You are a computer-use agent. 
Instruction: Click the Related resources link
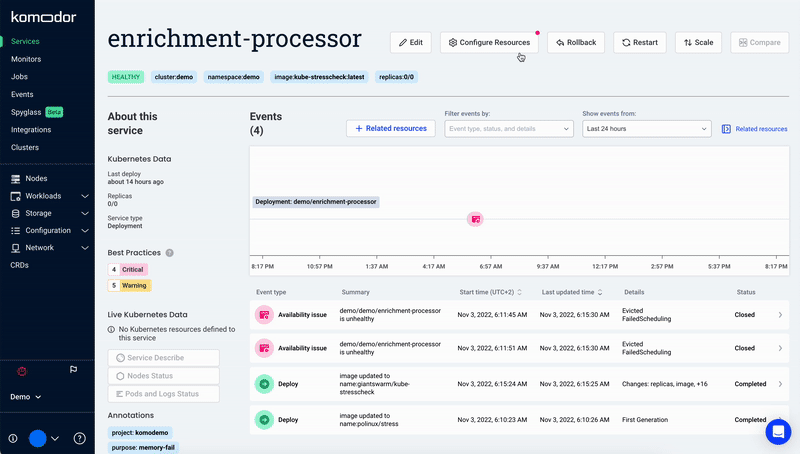(761, 129)
